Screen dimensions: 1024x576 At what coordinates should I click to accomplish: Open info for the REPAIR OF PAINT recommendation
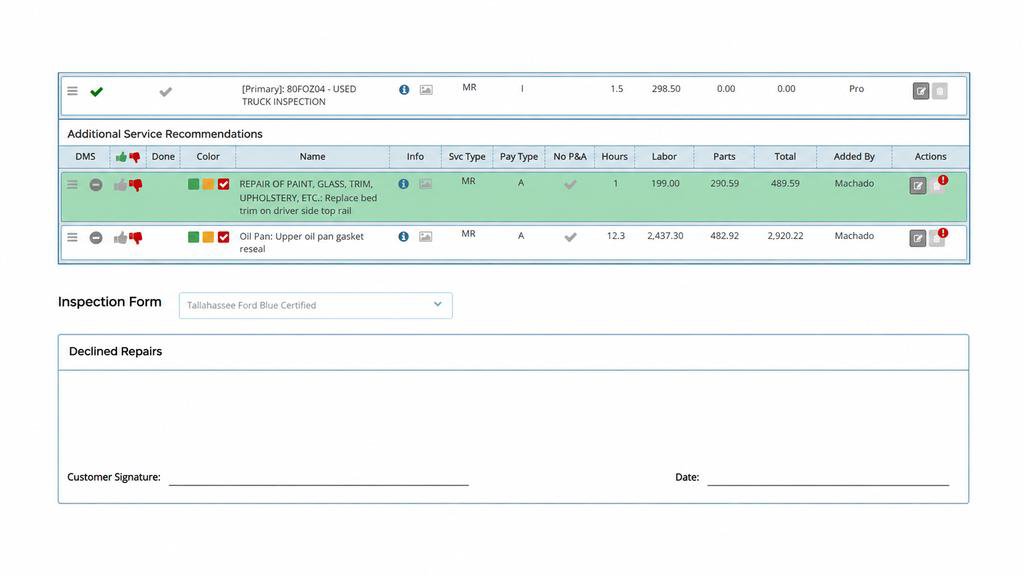tap(404, 184)
